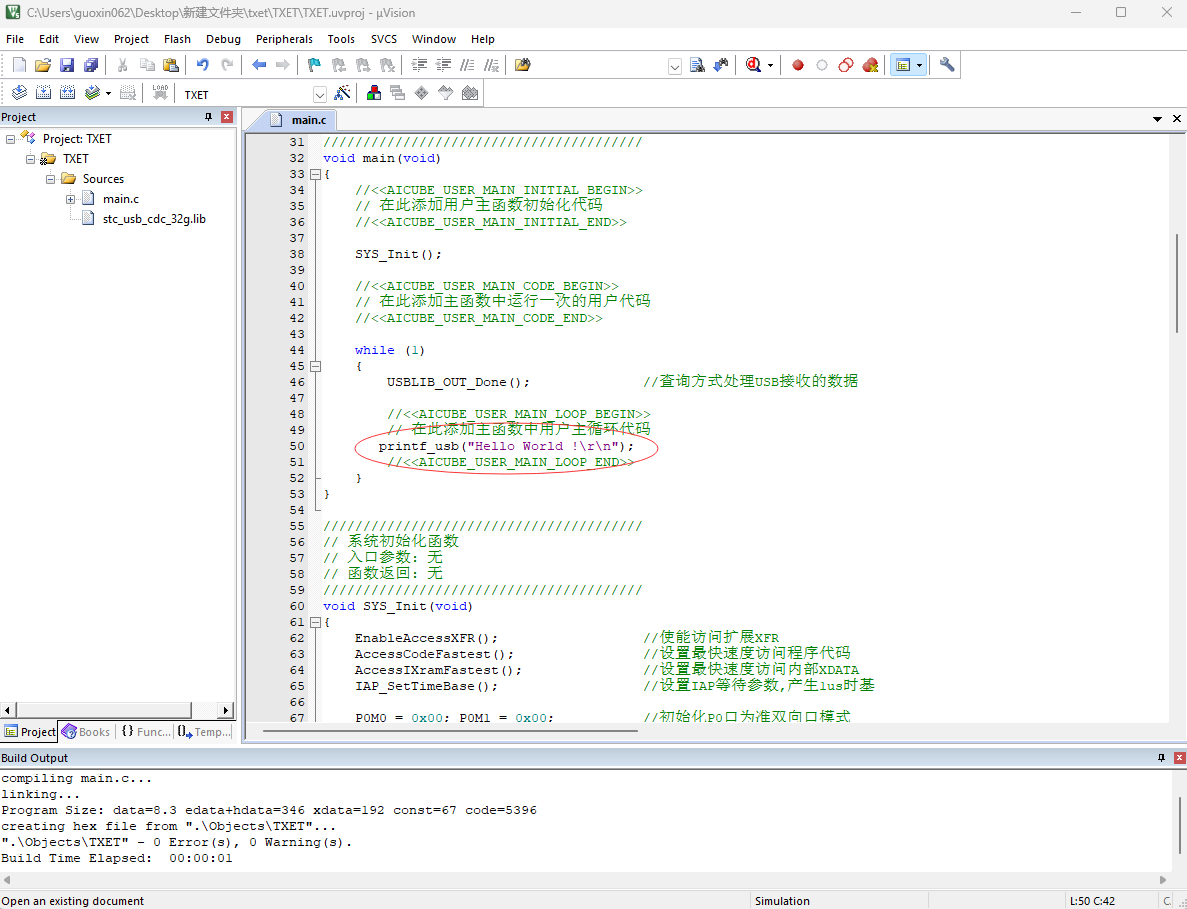Open the find text dropdown in the toolbar

[675, 66]
